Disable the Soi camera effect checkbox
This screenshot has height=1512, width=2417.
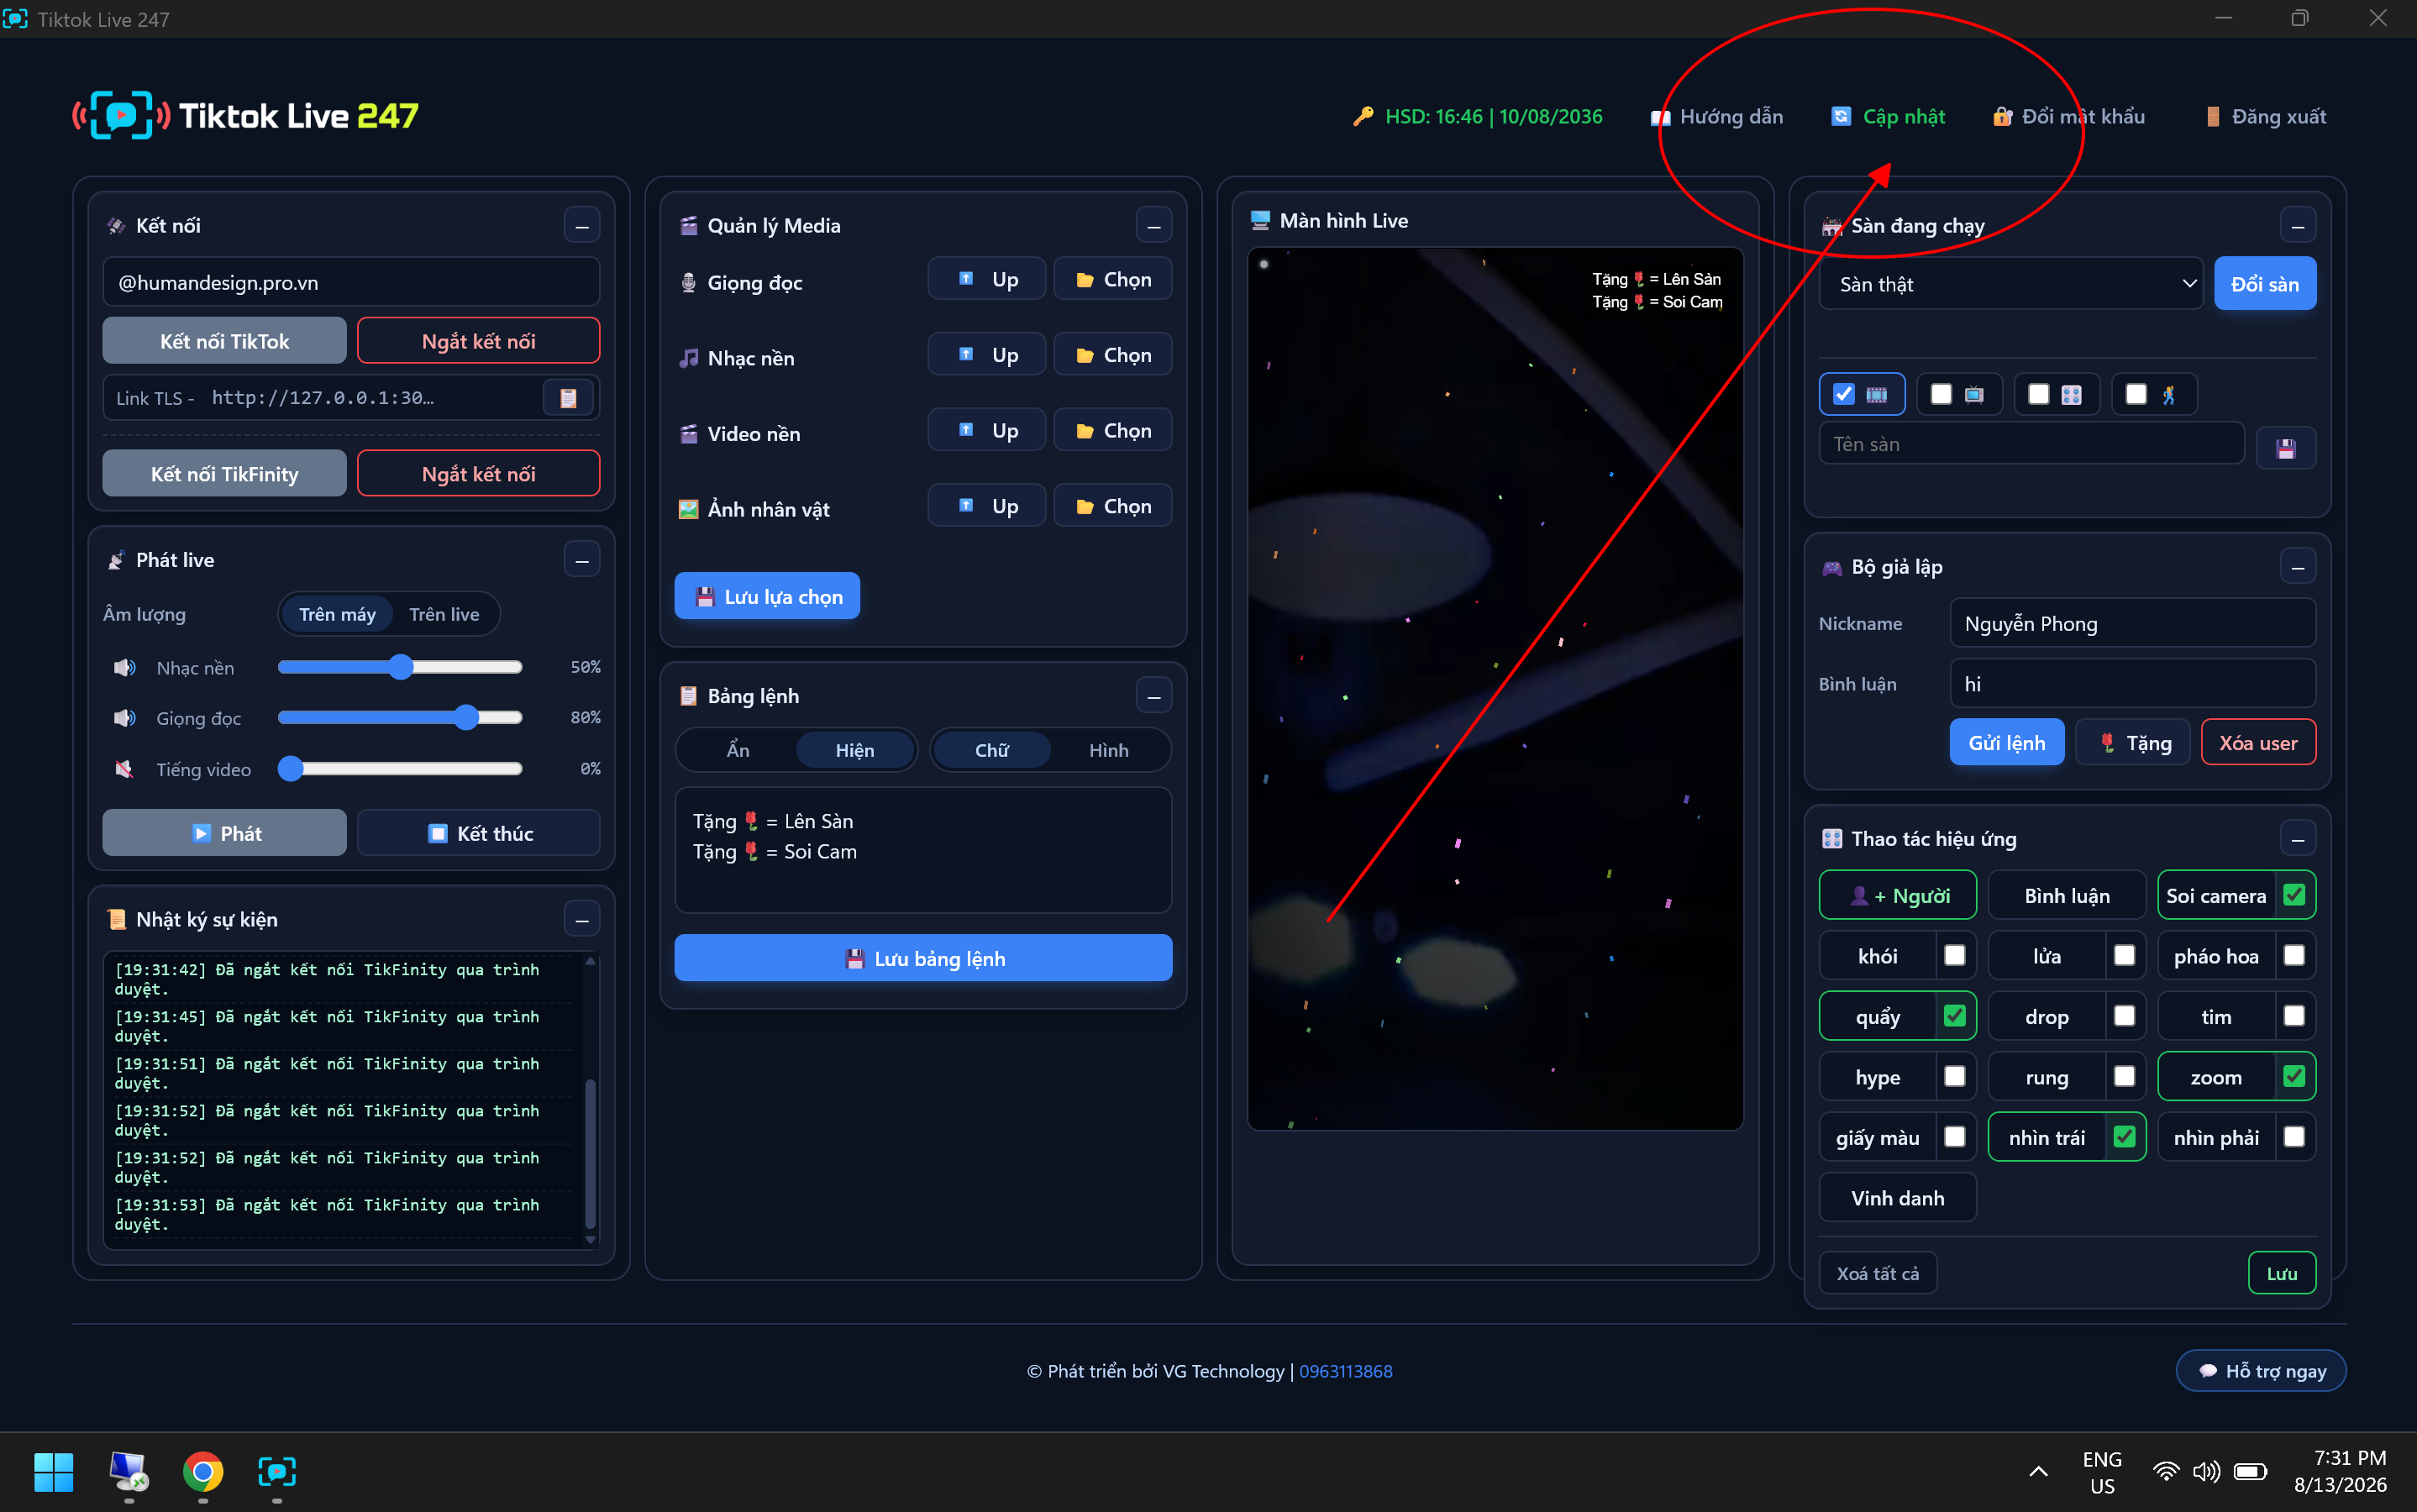pos(2294,895)
